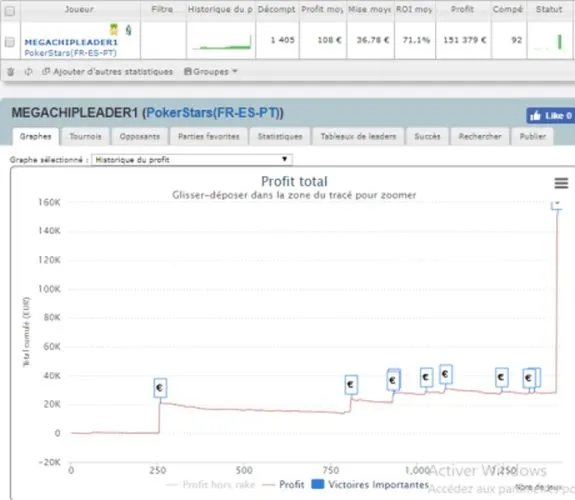The image size is (575, 500).
Task: Open the Succès tab
Action: coord(427,136)
